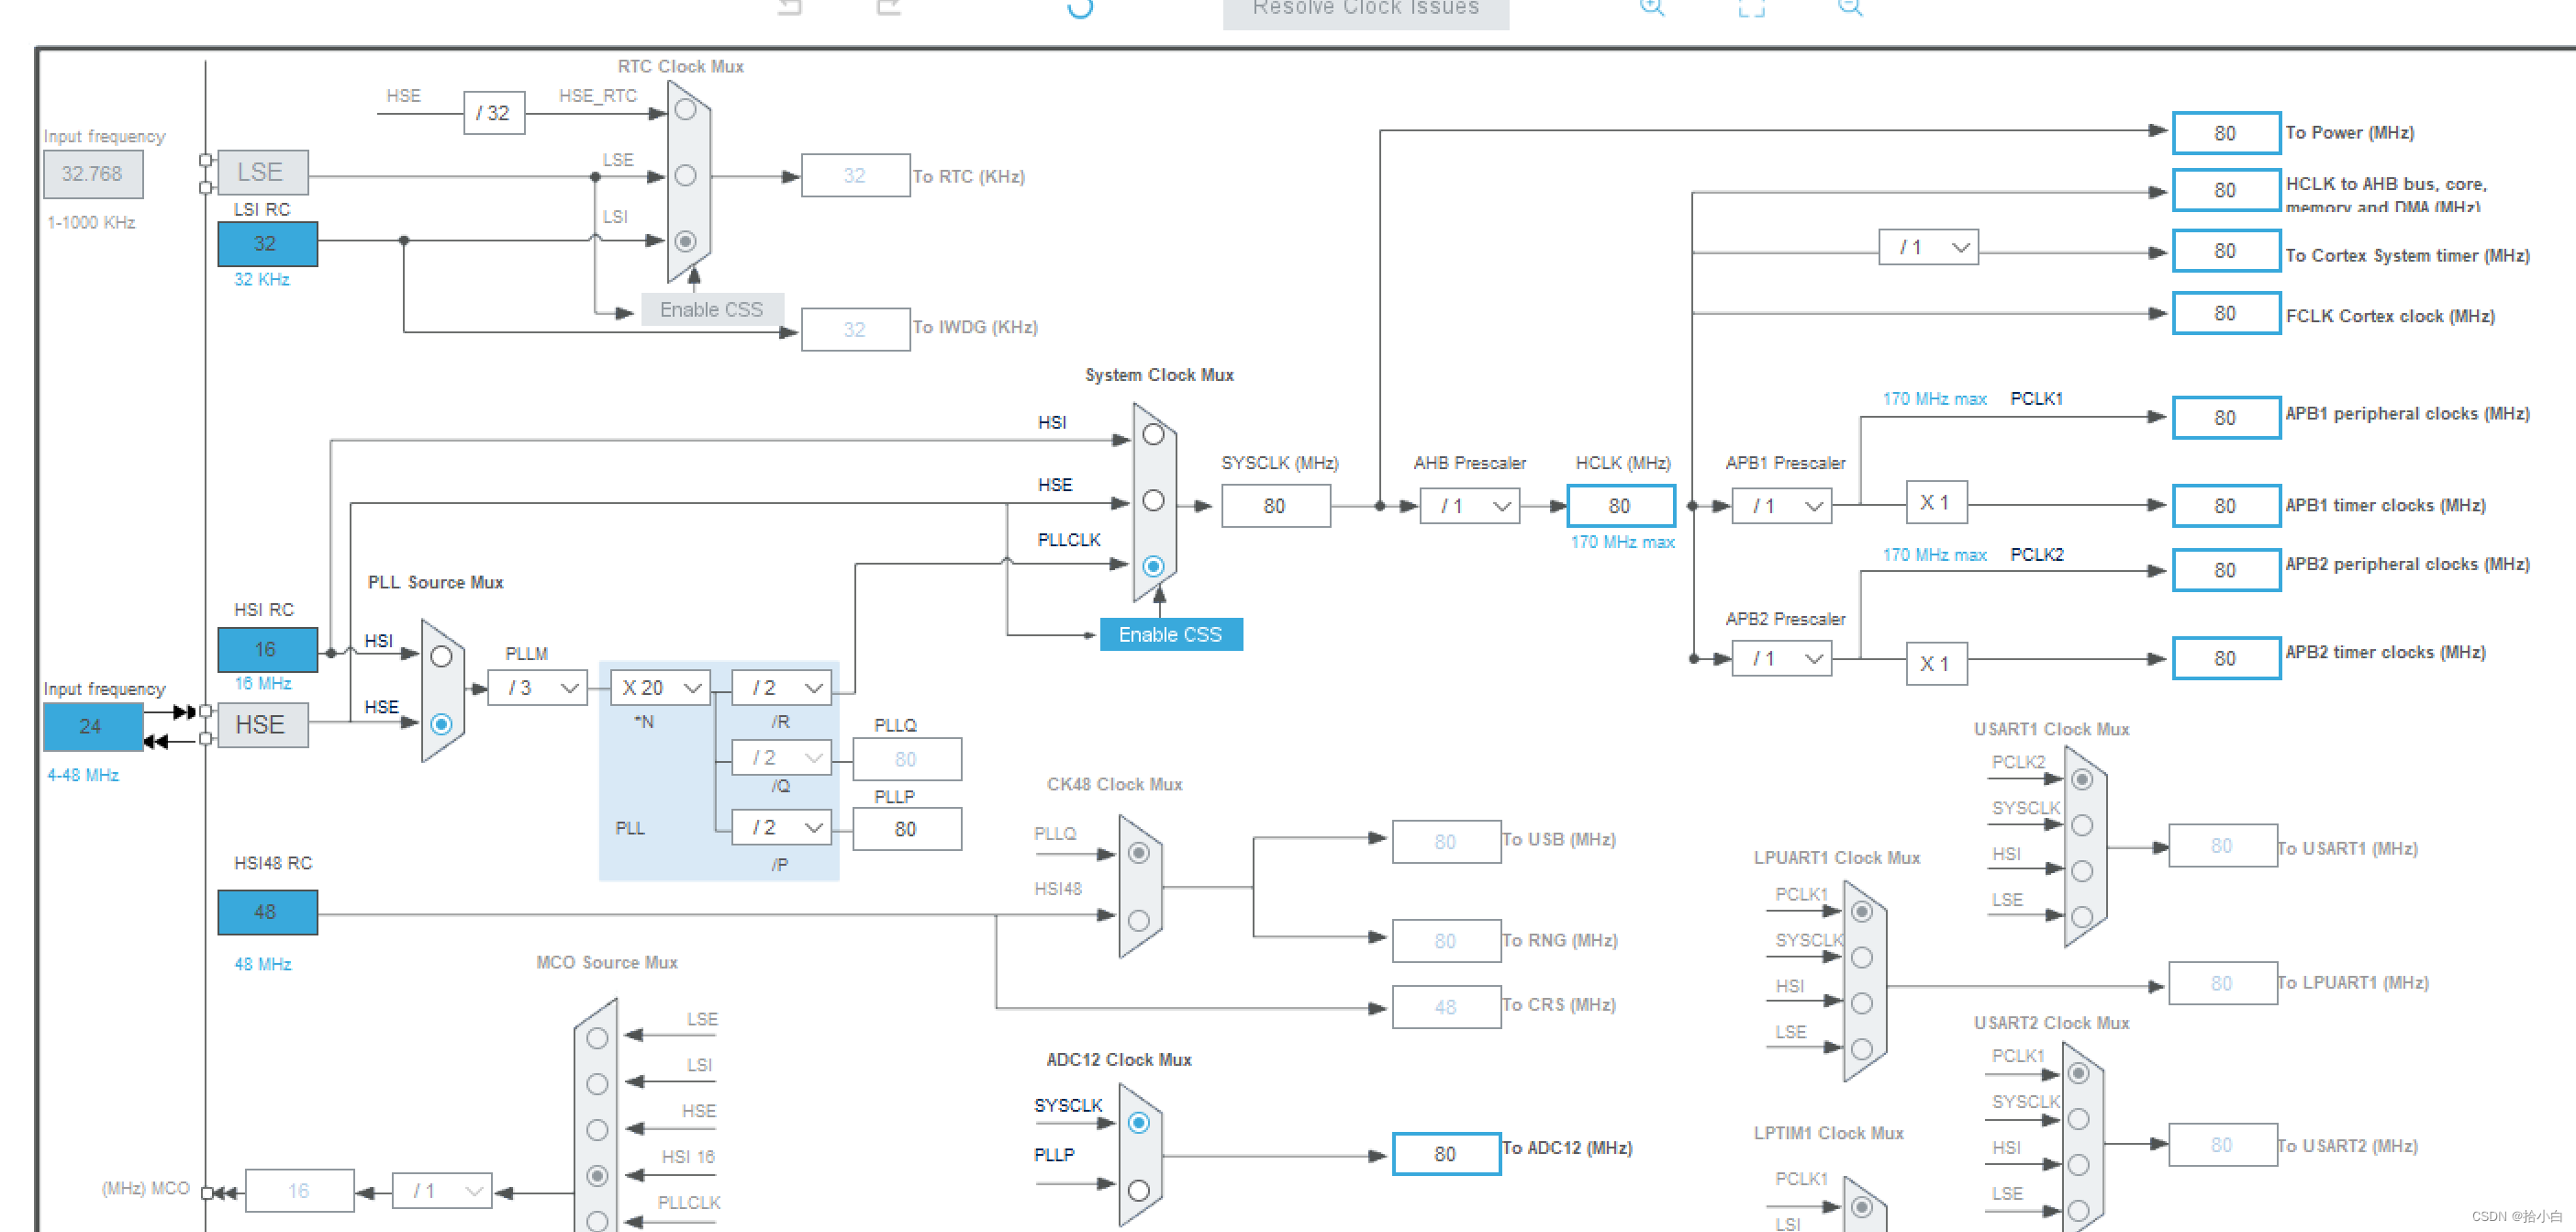This screenshot has height=1232, width=2576.
Task: Click the To Power (MHz) value box
Action: (2226, 133)
